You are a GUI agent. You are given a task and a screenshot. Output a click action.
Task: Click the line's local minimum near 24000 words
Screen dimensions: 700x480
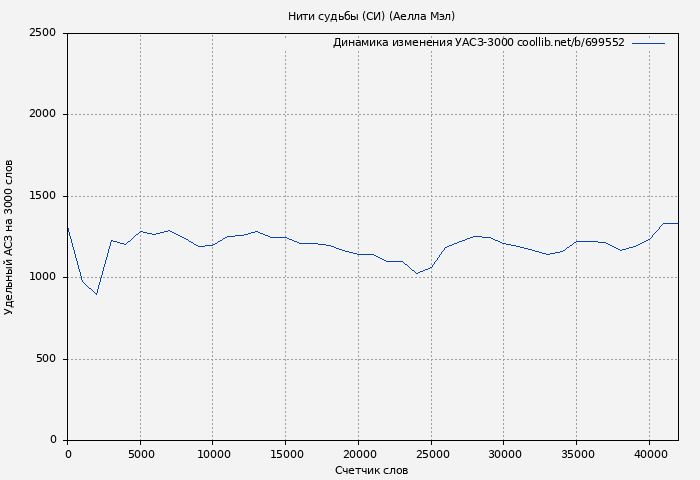[x=417, y=273]
